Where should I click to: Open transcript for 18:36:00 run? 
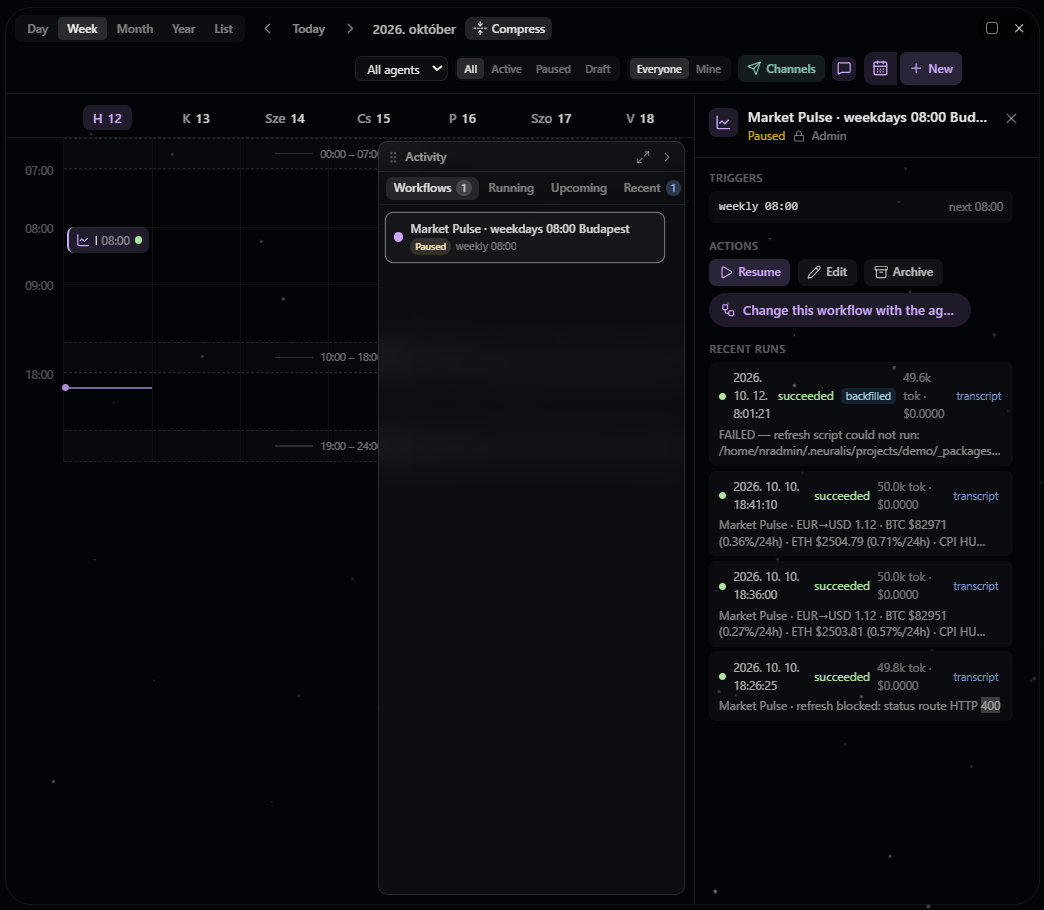coord(975,586)
